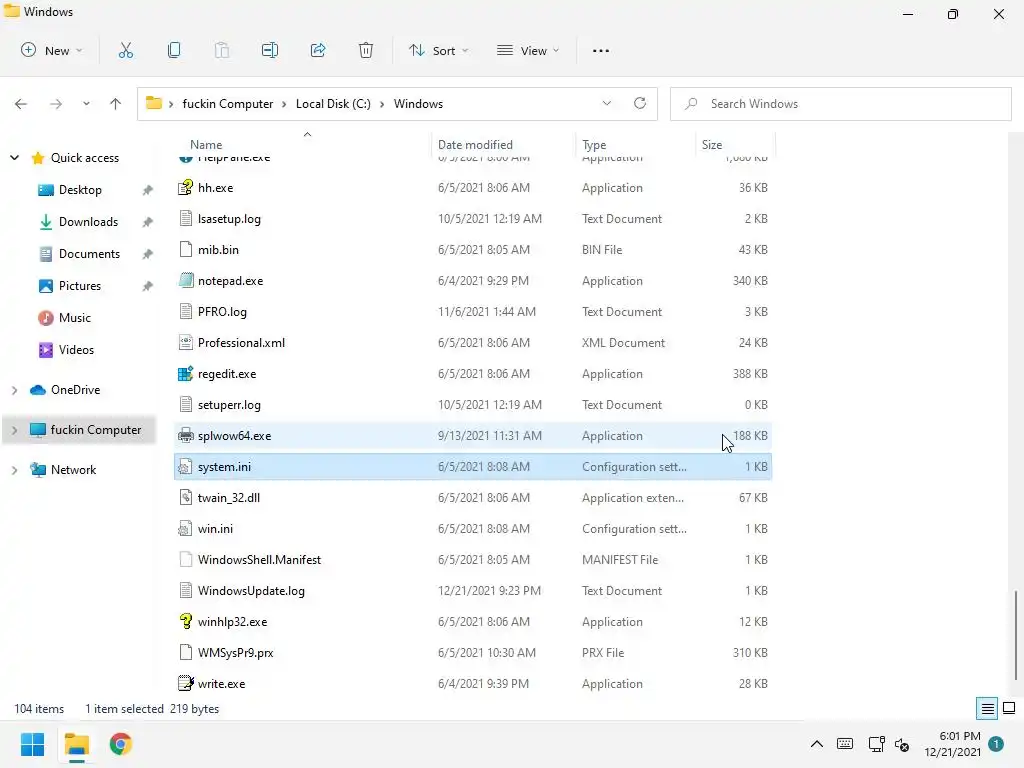Launch Chrome from the taskbar
This screenshot has width=1024, height=768.
coord(121,744)
